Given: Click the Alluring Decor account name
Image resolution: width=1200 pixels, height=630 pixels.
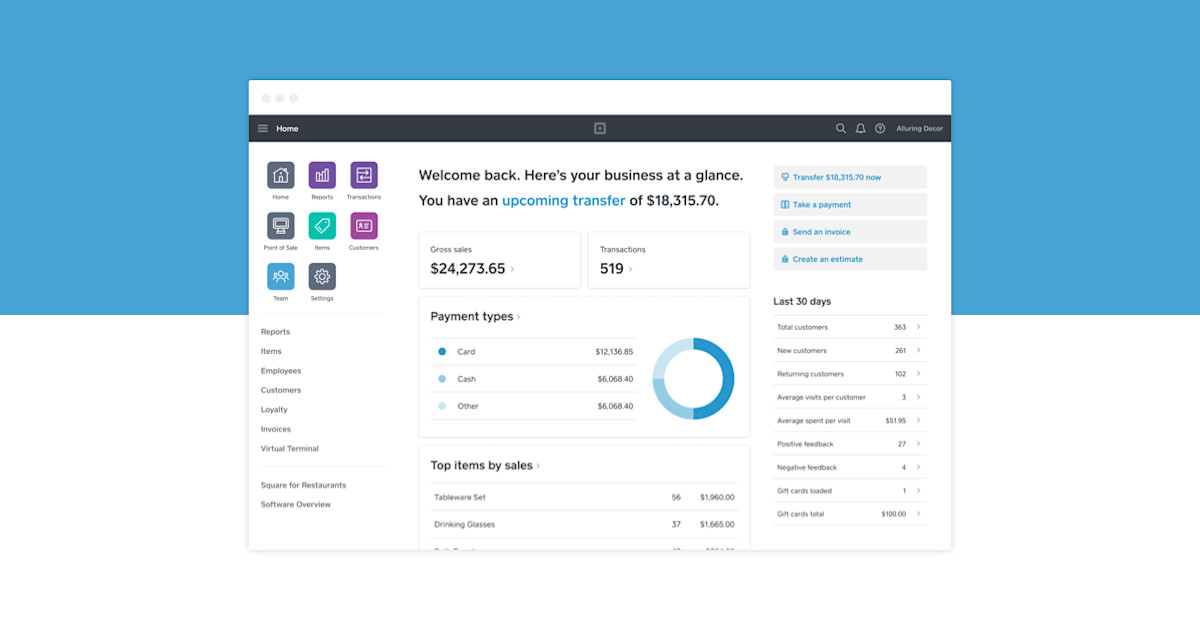Looking at the screenshot, I should (x=919, y=128).
